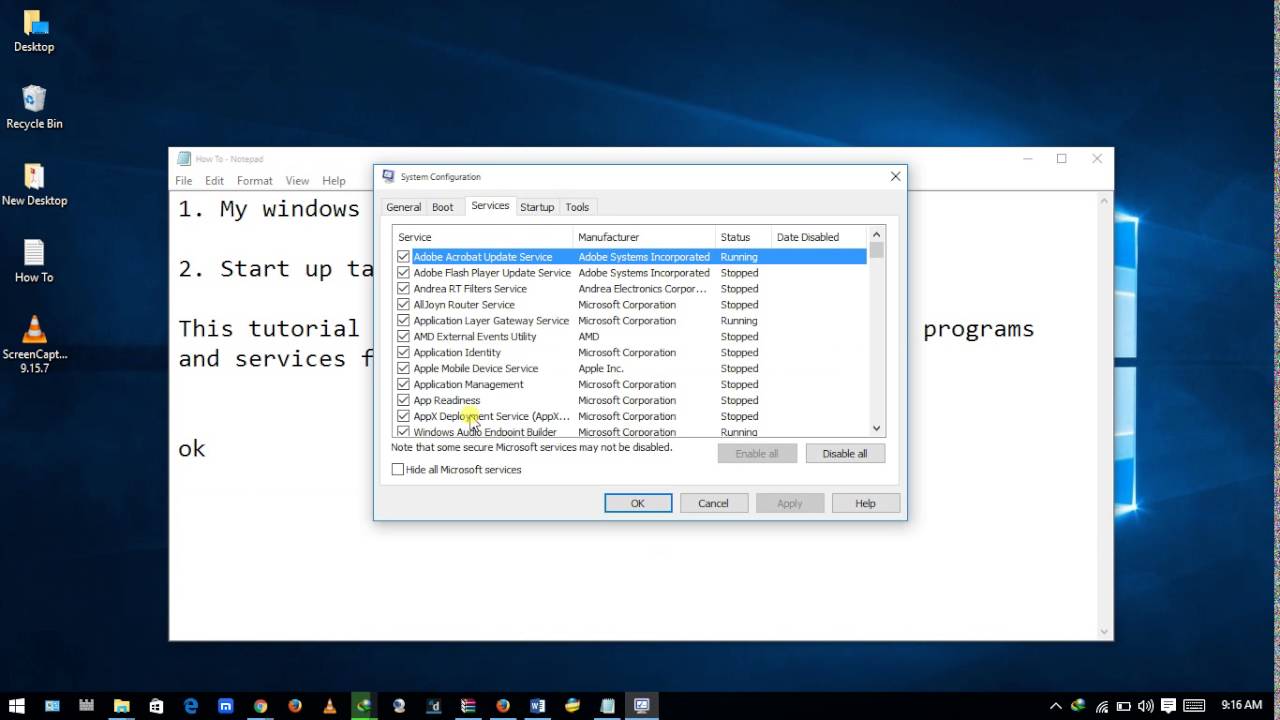Screen dimensions: 1280x720
Task: Select the How To text file icon
Action: coord(34,261)
